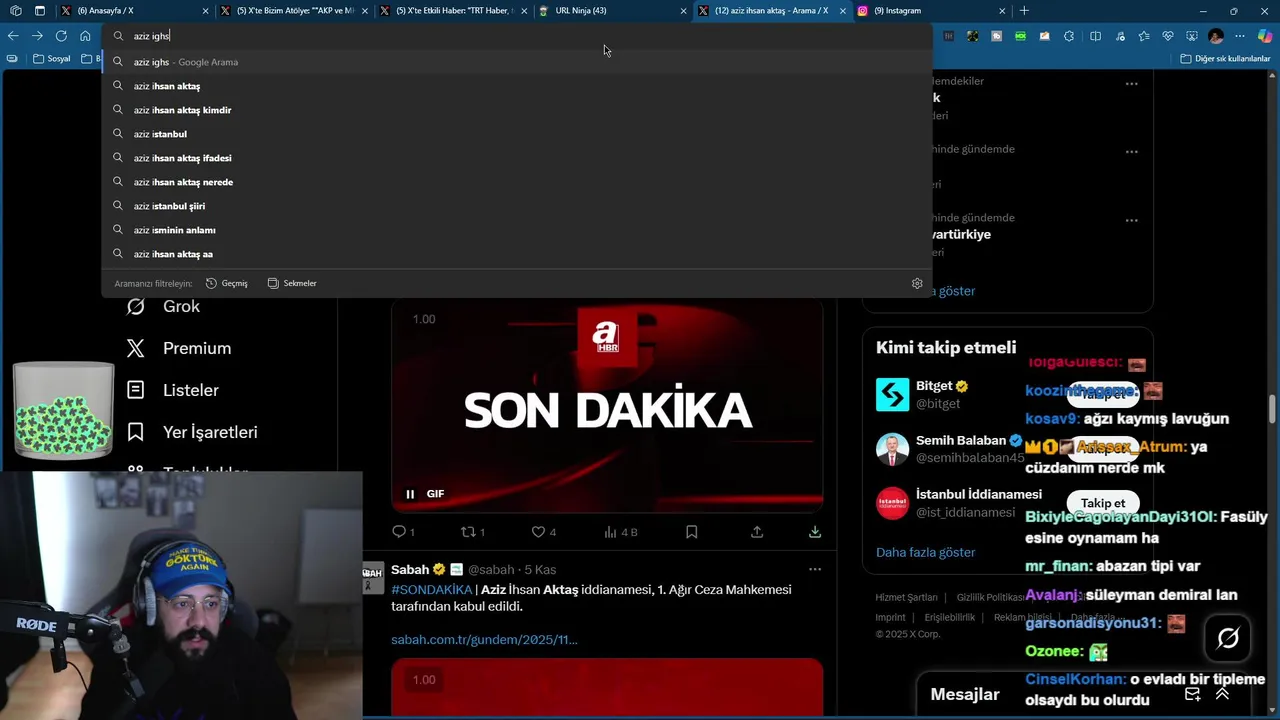Viewport: 1280px width, 720px height.
Task: Open Daha fazla göster under Kimi takip etmeli
Action: point(925,552)
